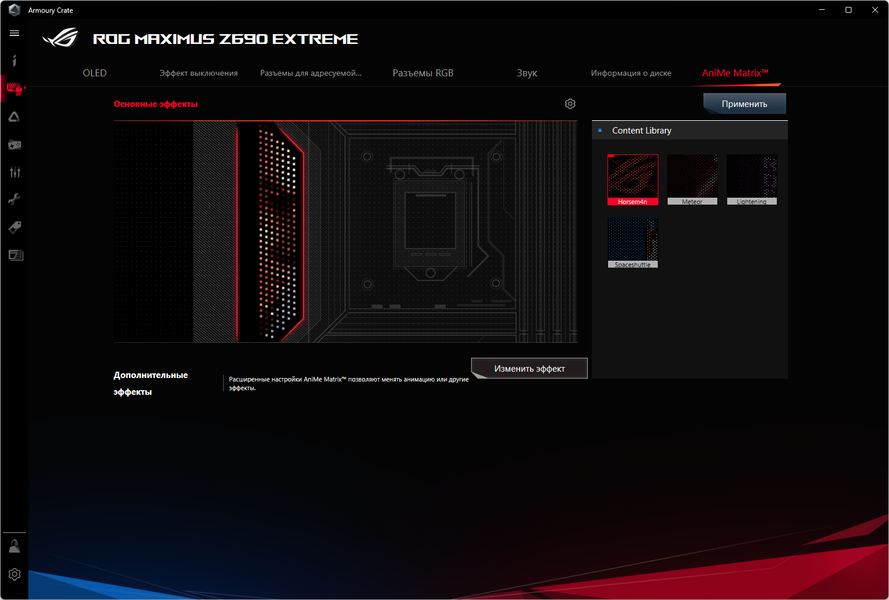889x600 pixels.
Task: Switch to the OLED tab
Action: point(95,73)
